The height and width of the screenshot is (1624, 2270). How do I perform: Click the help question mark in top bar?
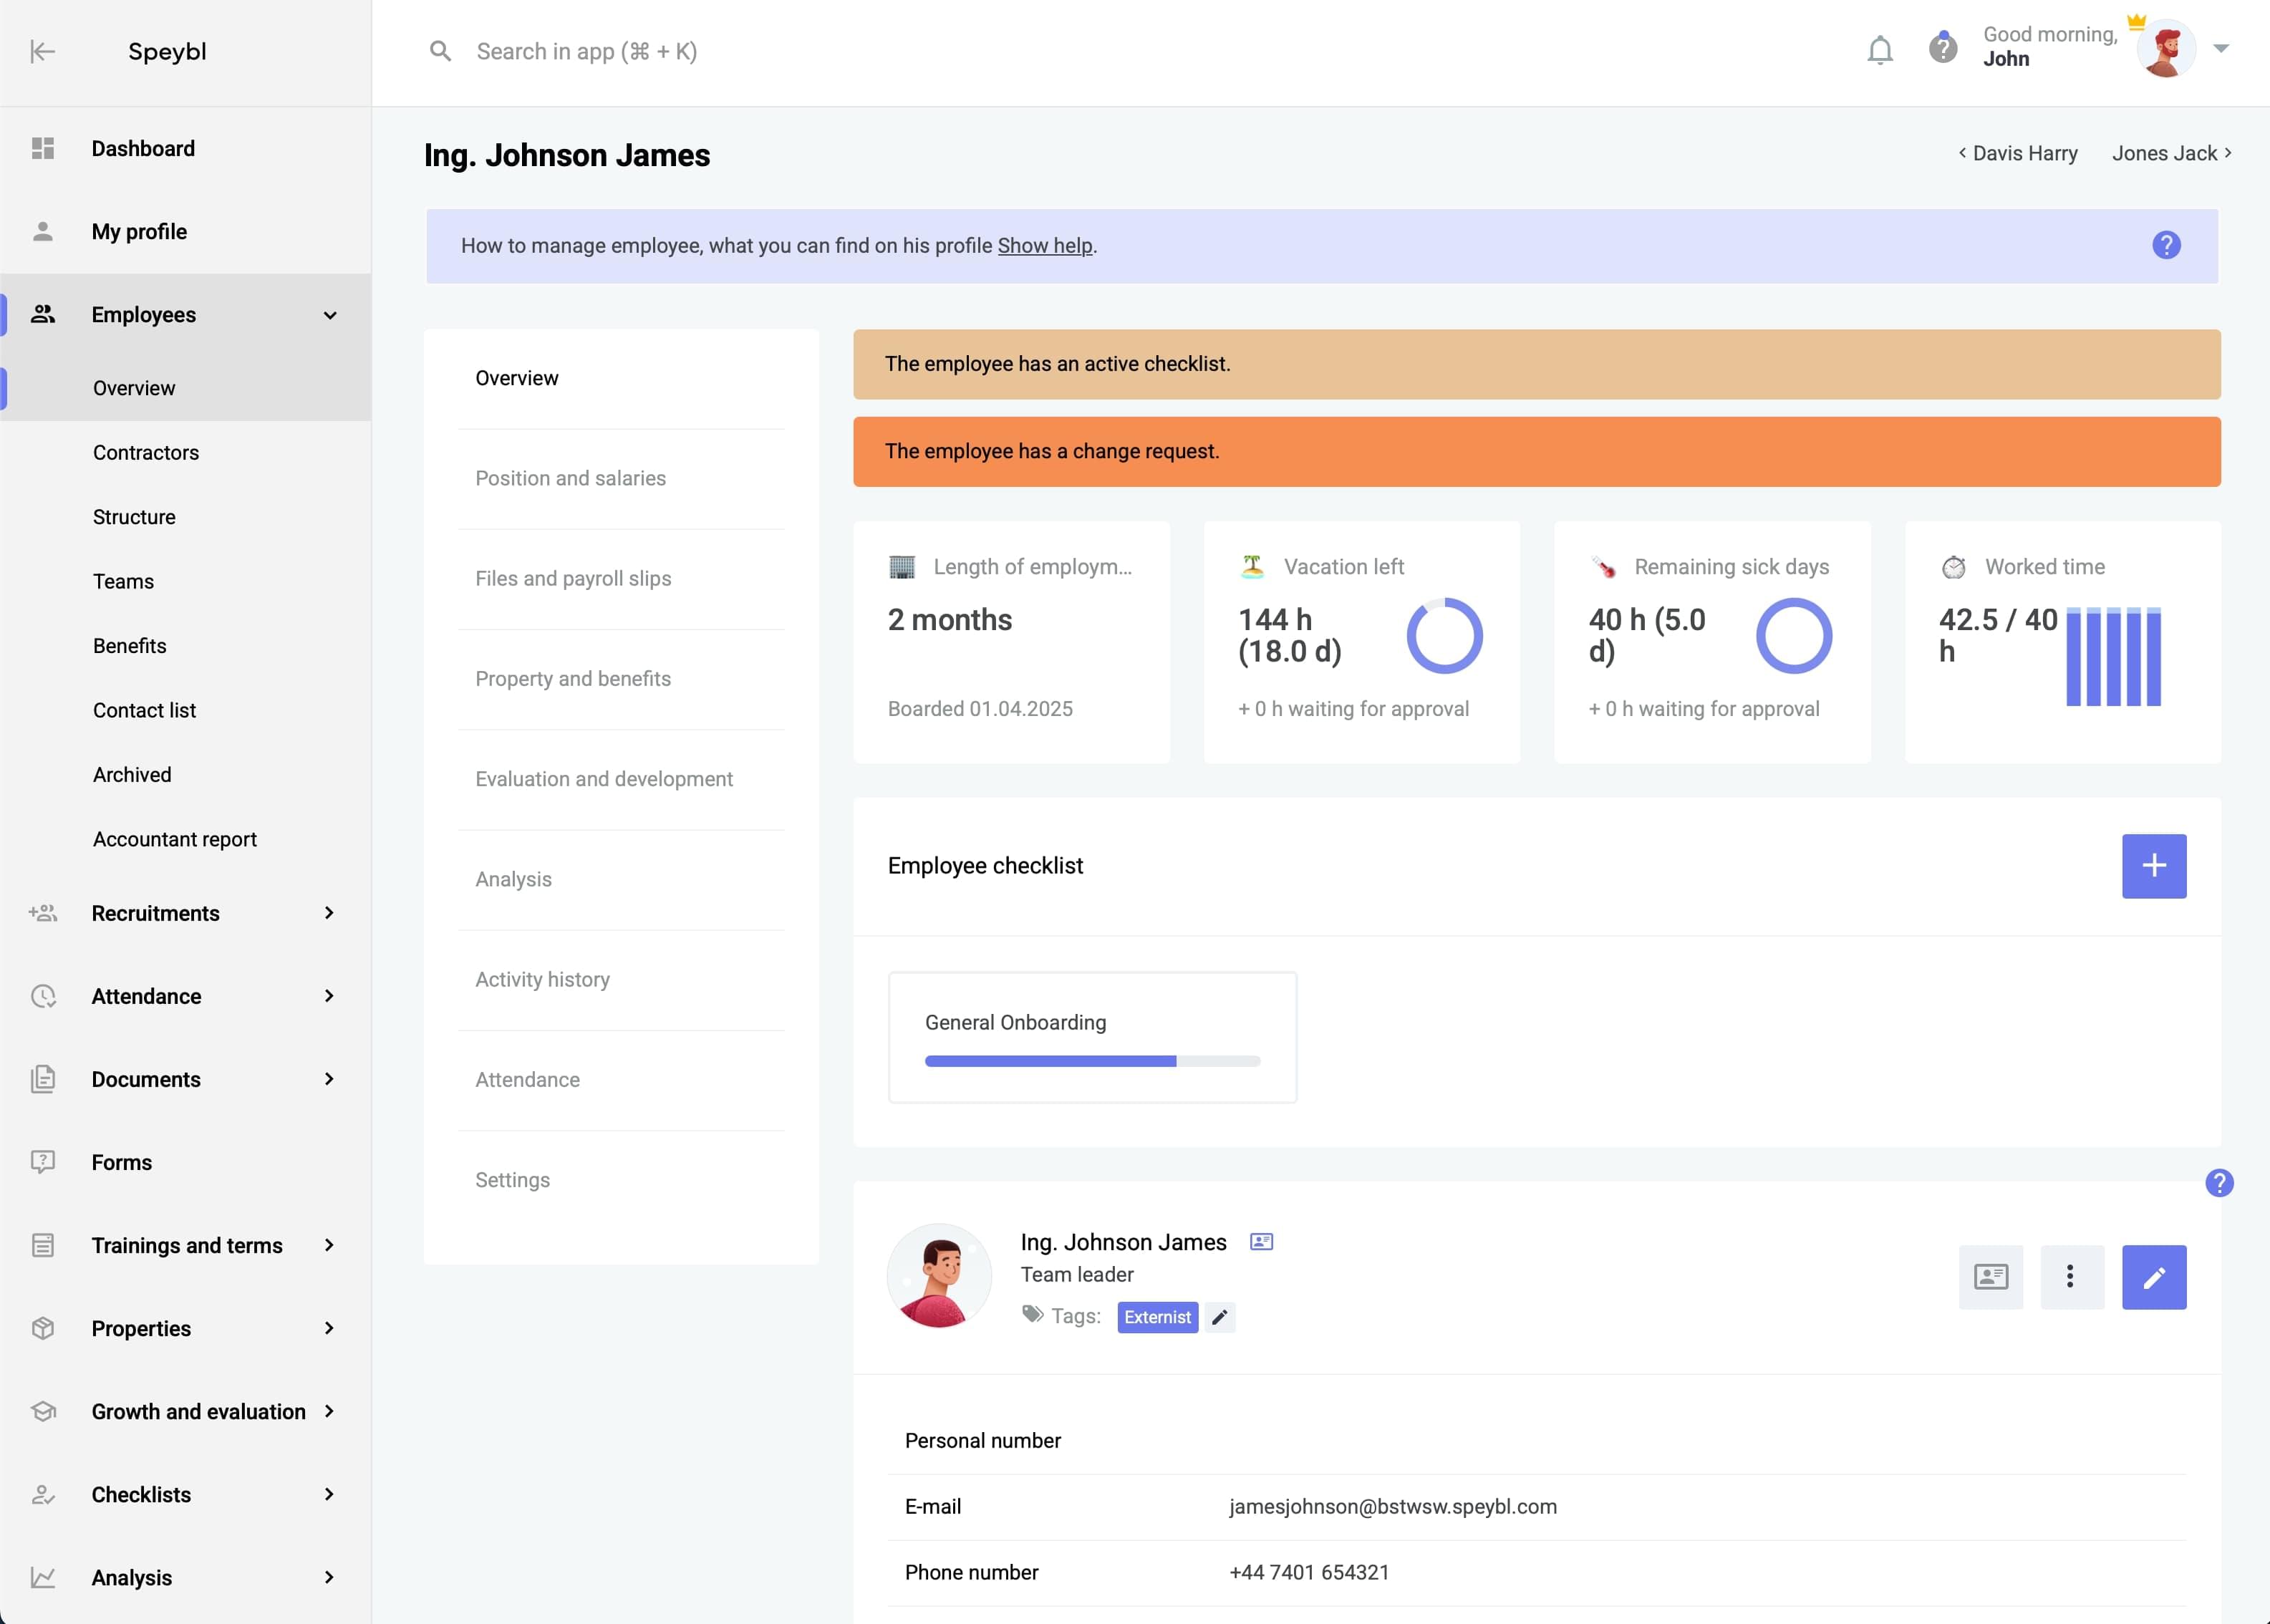point(1942,48)
